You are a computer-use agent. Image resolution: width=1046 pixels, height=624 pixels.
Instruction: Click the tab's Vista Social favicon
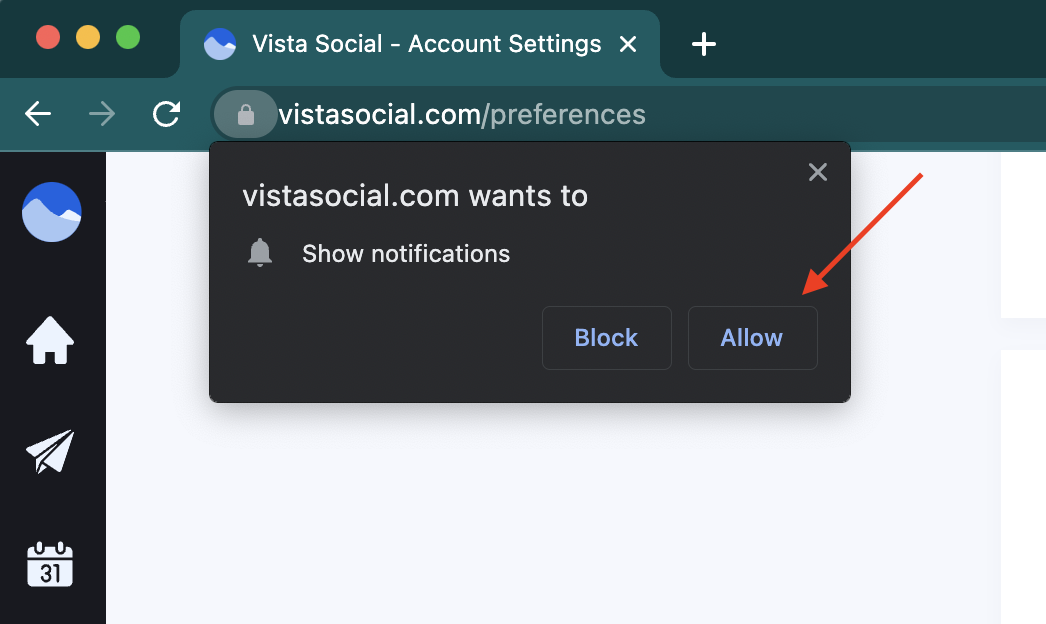click(x=219, y=44)
